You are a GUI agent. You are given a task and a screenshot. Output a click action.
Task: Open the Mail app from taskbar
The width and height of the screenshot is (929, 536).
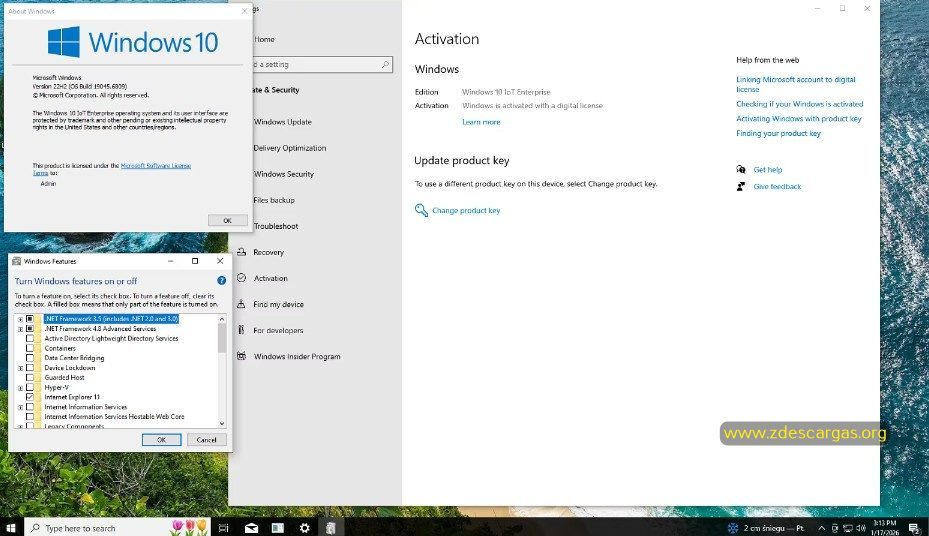(x=251, y=528)
